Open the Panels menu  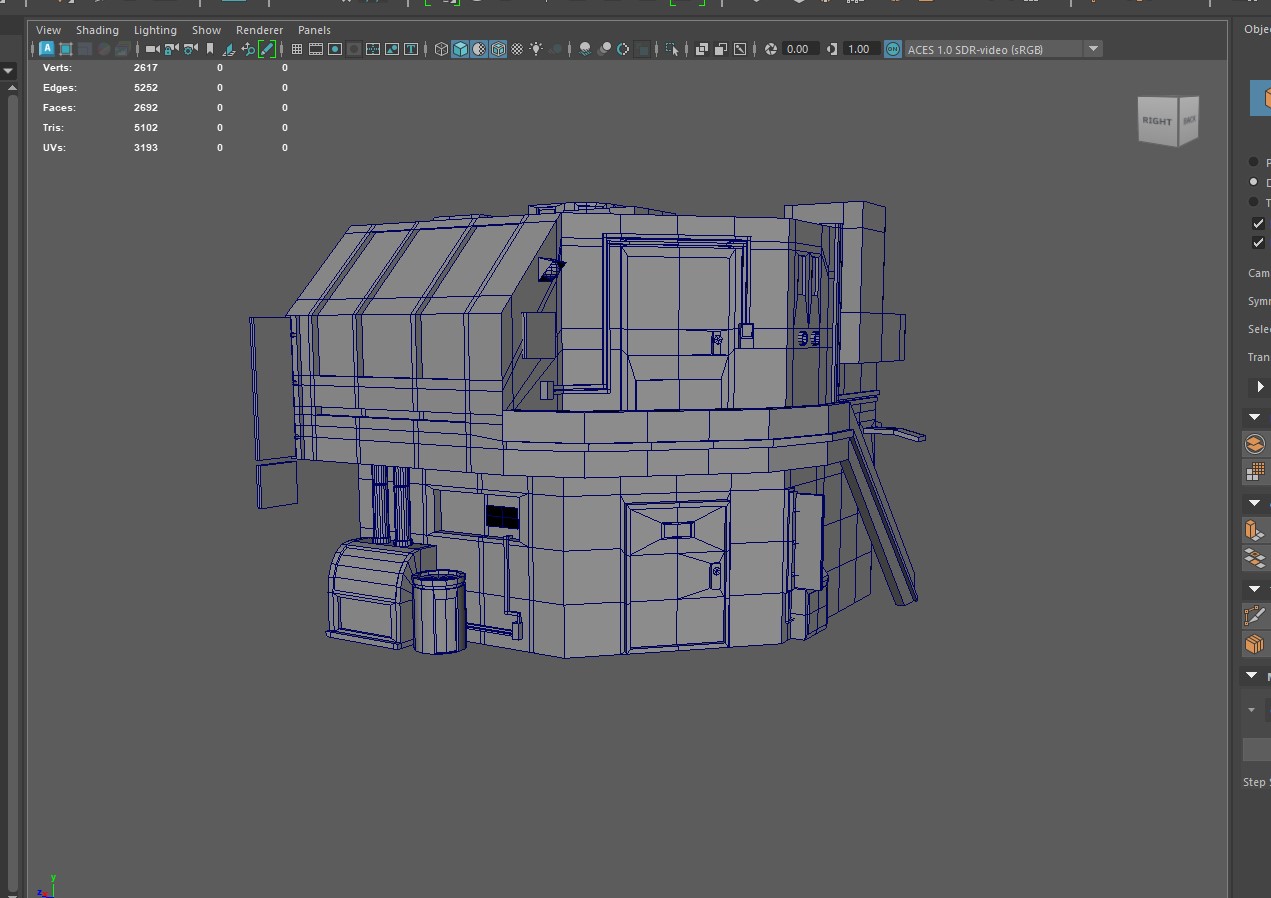(314, 30)
